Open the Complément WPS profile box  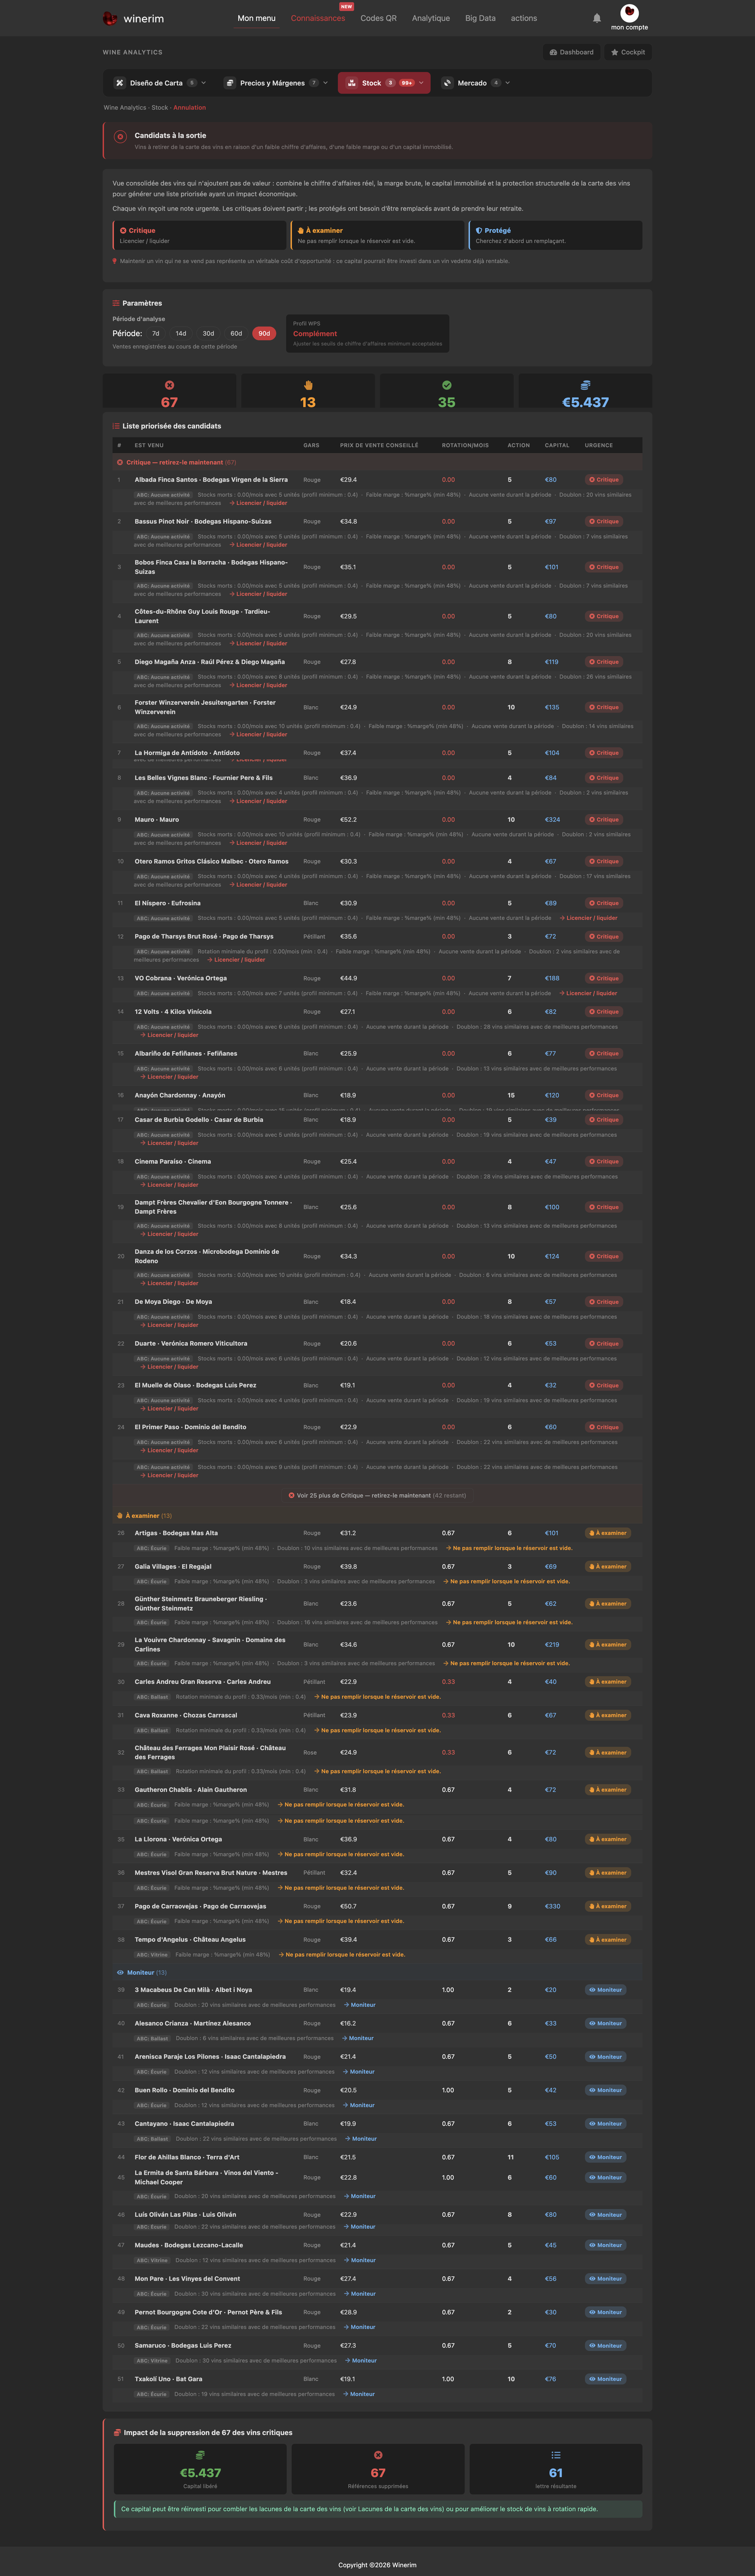367,333
